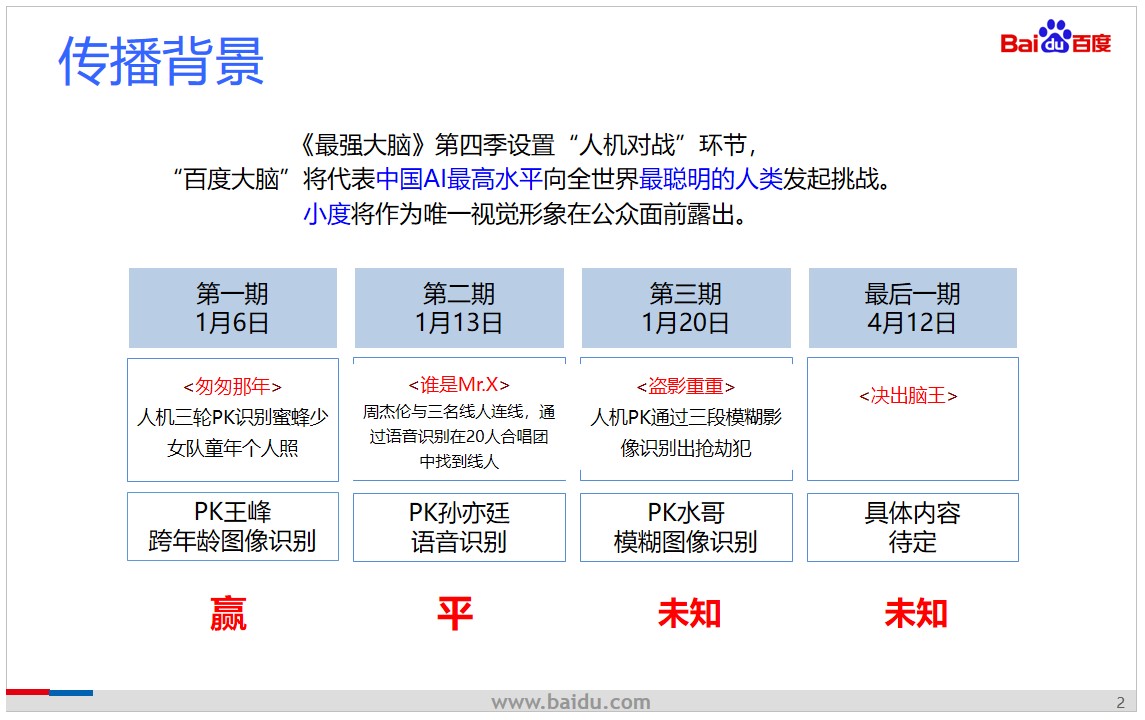Click the Baidu logo
This screenshot has width=1145, height=720.
[1055, 37]
